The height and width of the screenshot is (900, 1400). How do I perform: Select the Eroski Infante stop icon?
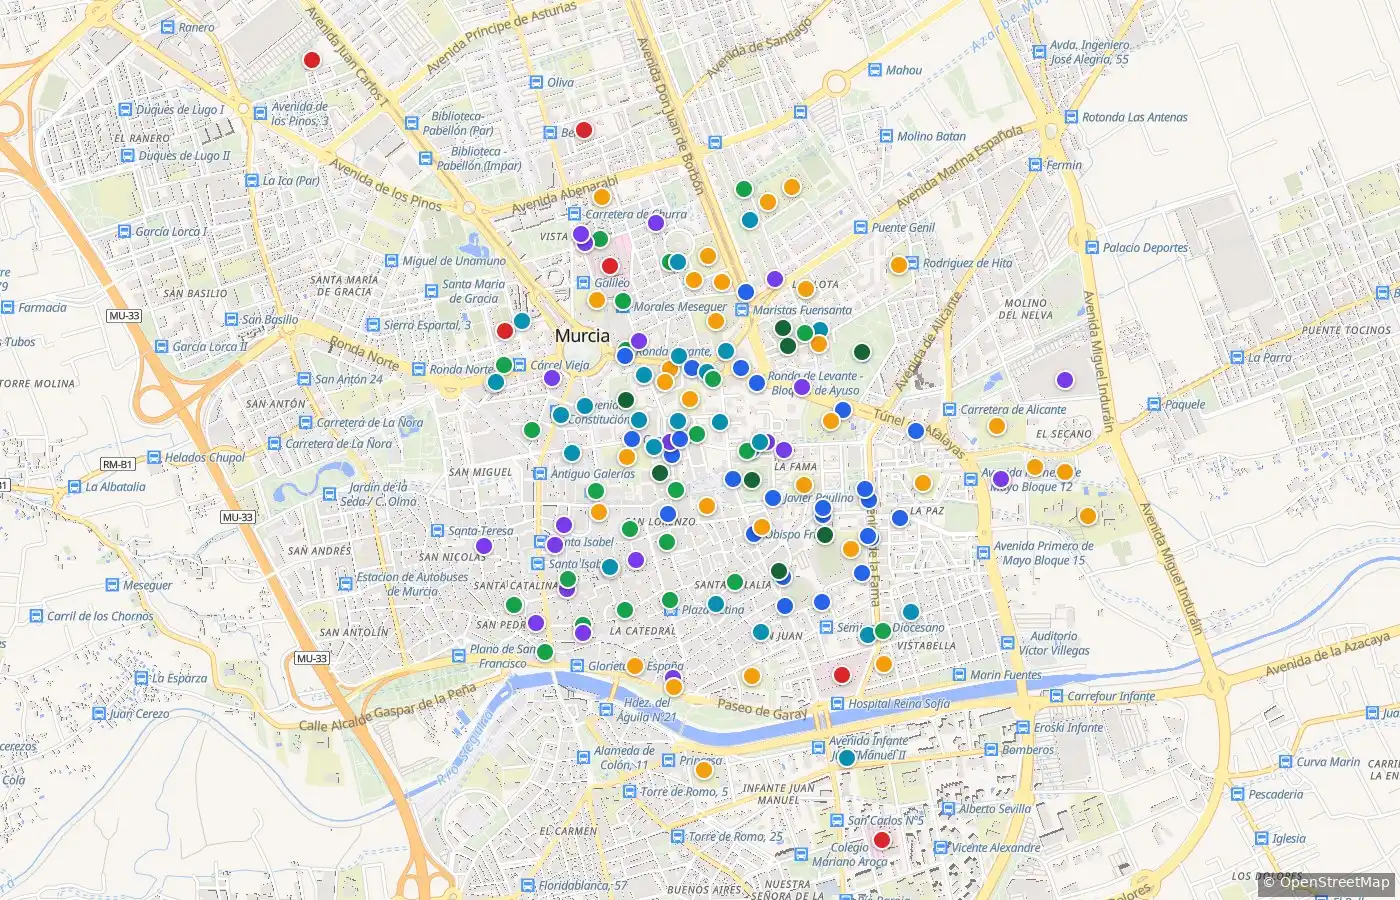(1023, 727)
